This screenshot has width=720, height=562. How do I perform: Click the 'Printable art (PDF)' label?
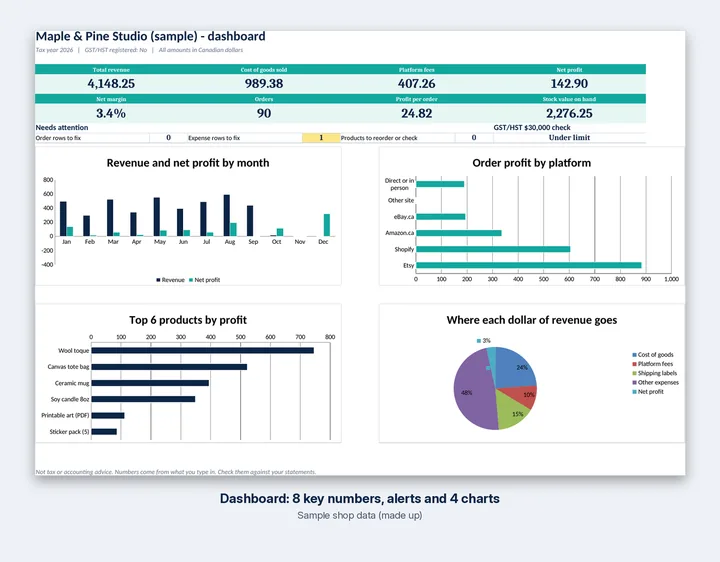(x=65, y=416)
